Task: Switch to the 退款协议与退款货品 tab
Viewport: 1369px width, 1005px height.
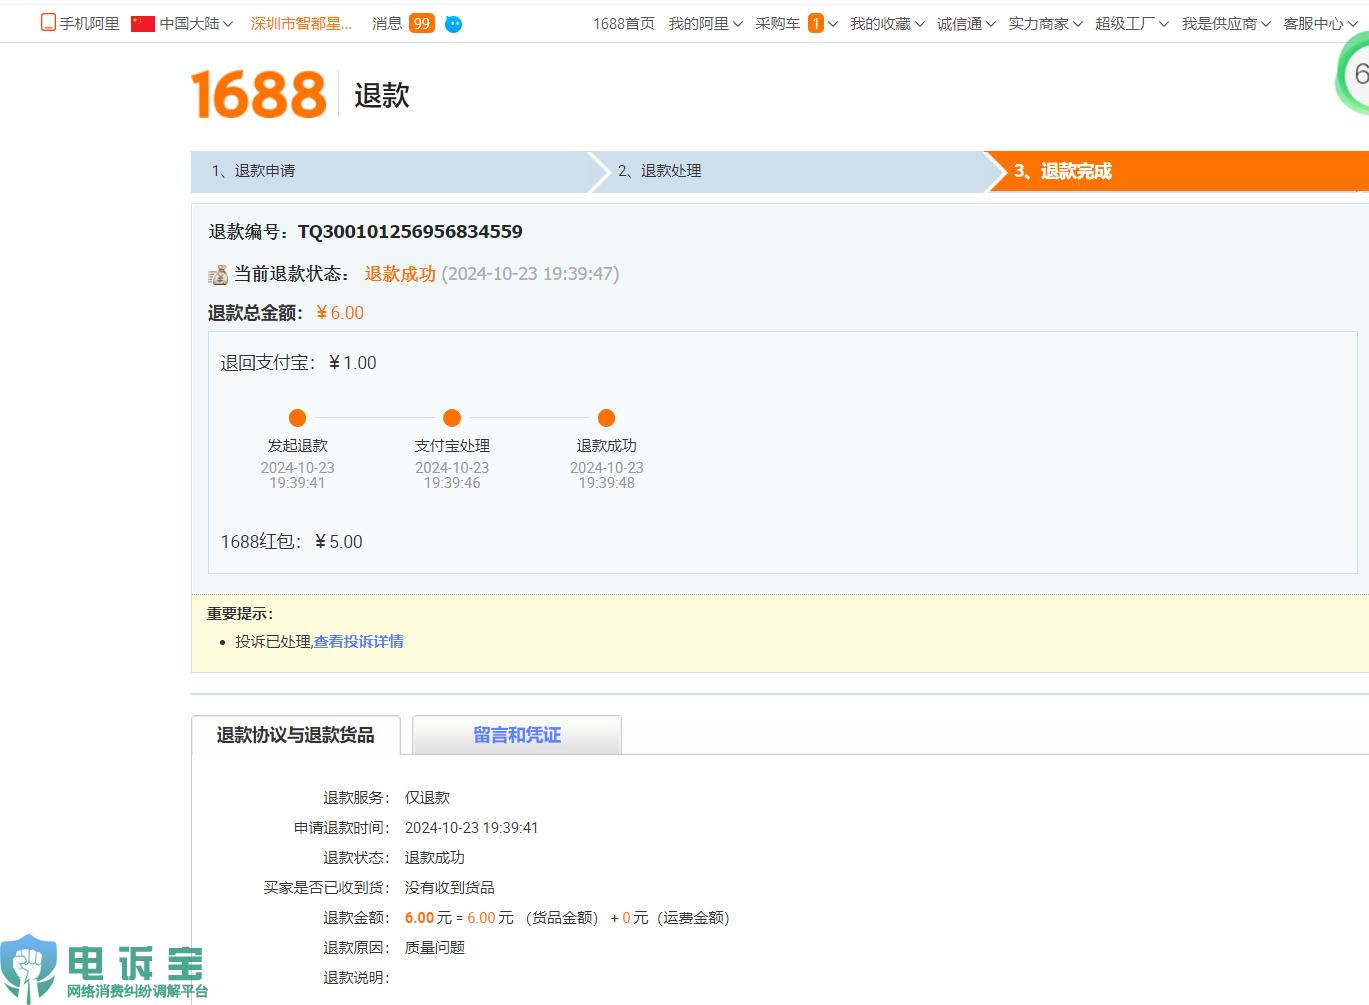Action: click(x=296, y=735)
